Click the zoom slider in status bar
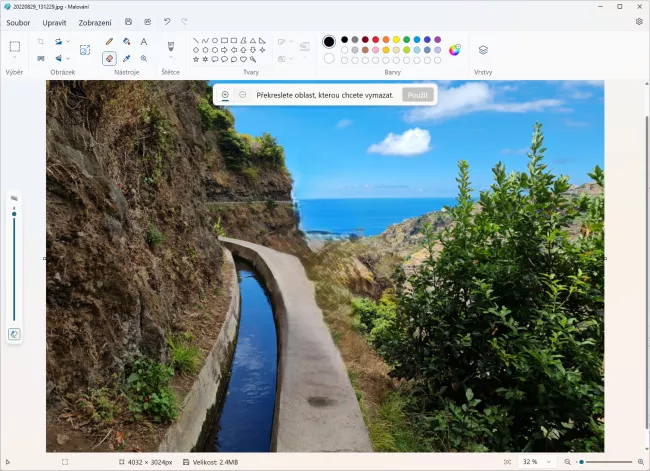Screen dimensions: 650x471 pos(607,462)
